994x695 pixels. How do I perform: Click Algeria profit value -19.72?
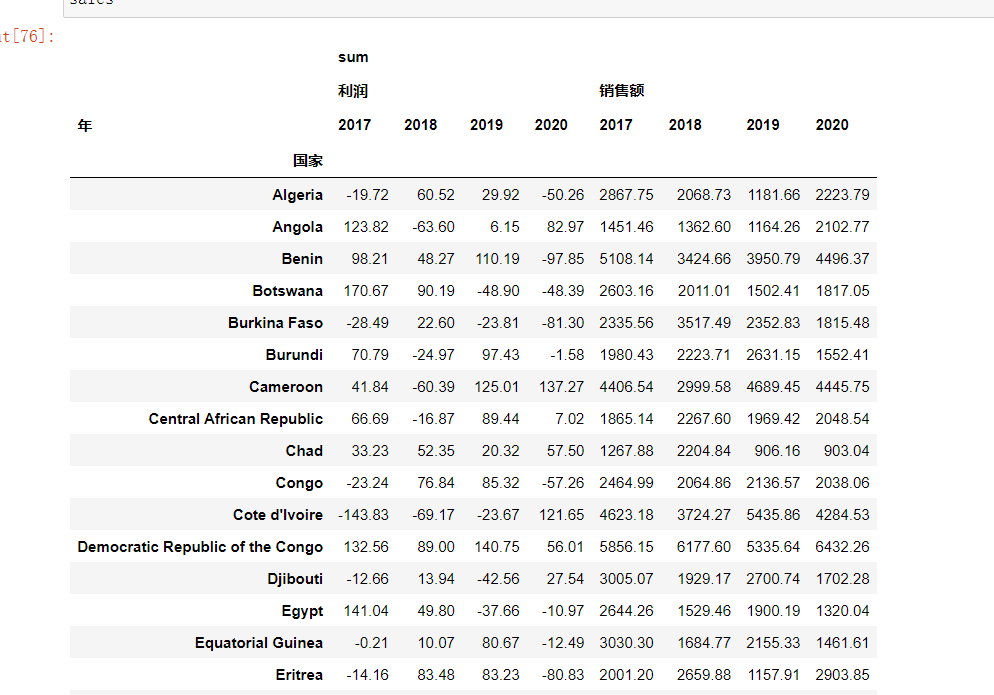tap(367, 195)
